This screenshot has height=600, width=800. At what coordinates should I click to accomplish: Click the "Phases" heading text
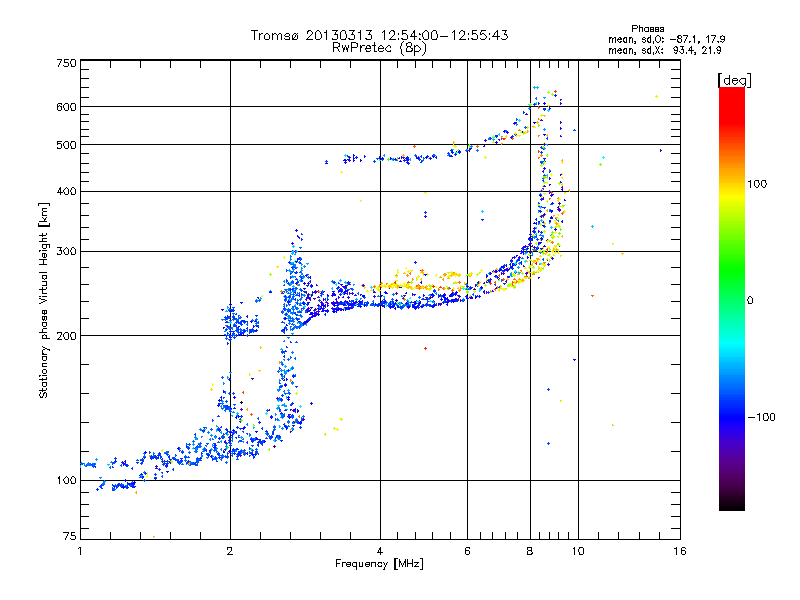(x=647, y=29)
